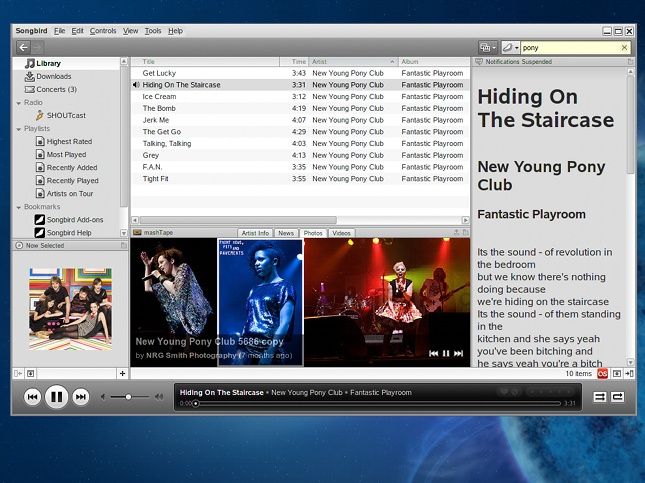Image resolution: width=645 pixels, height=483 pixels.
Task: Toggle shuffle playback mode
Action: [x=600, y=397]
